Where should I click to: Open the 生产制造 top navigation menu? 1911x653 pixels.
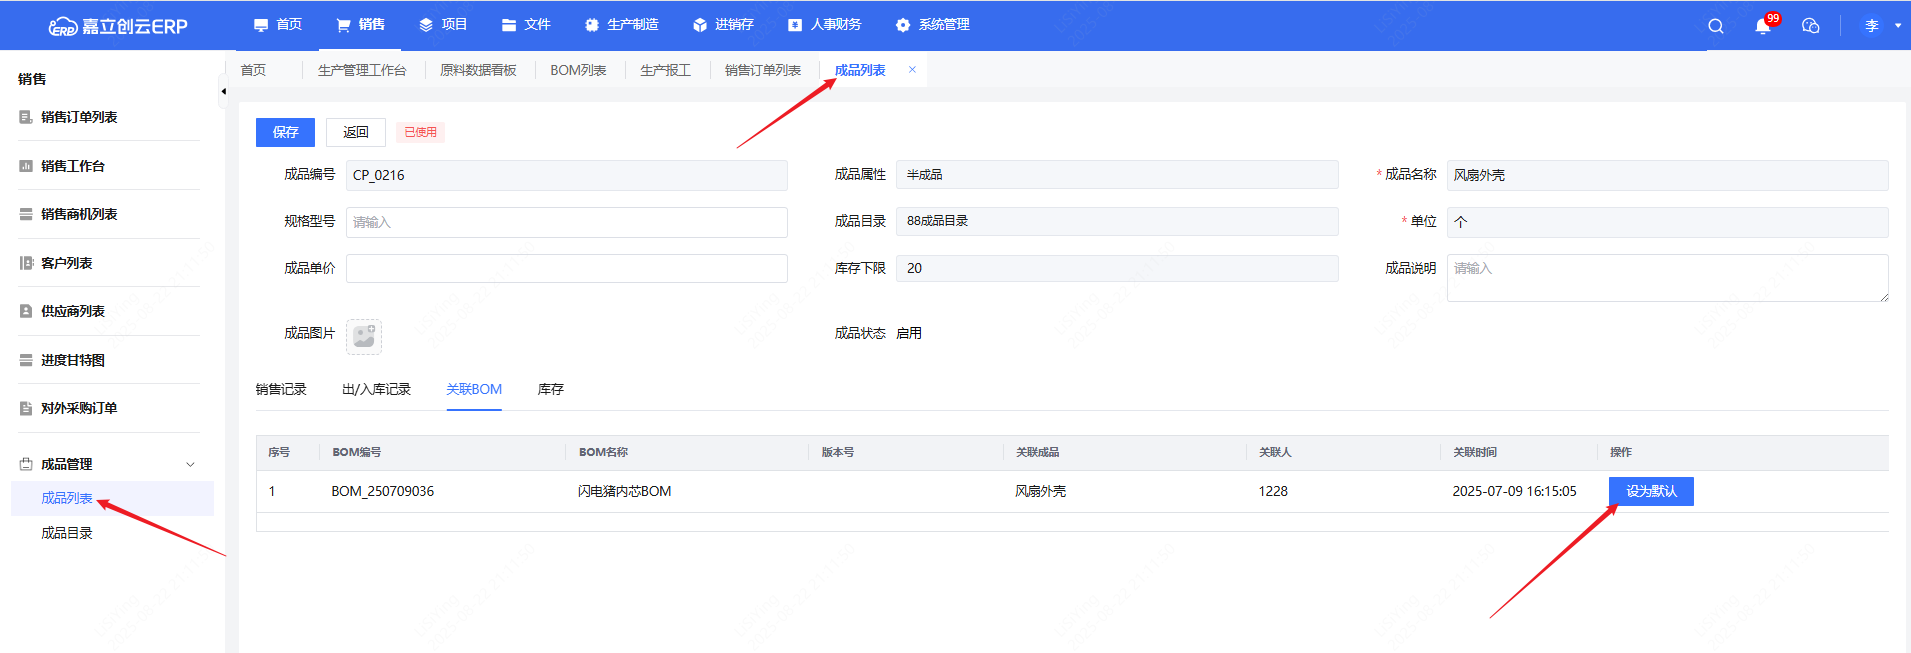pos(622,25)
